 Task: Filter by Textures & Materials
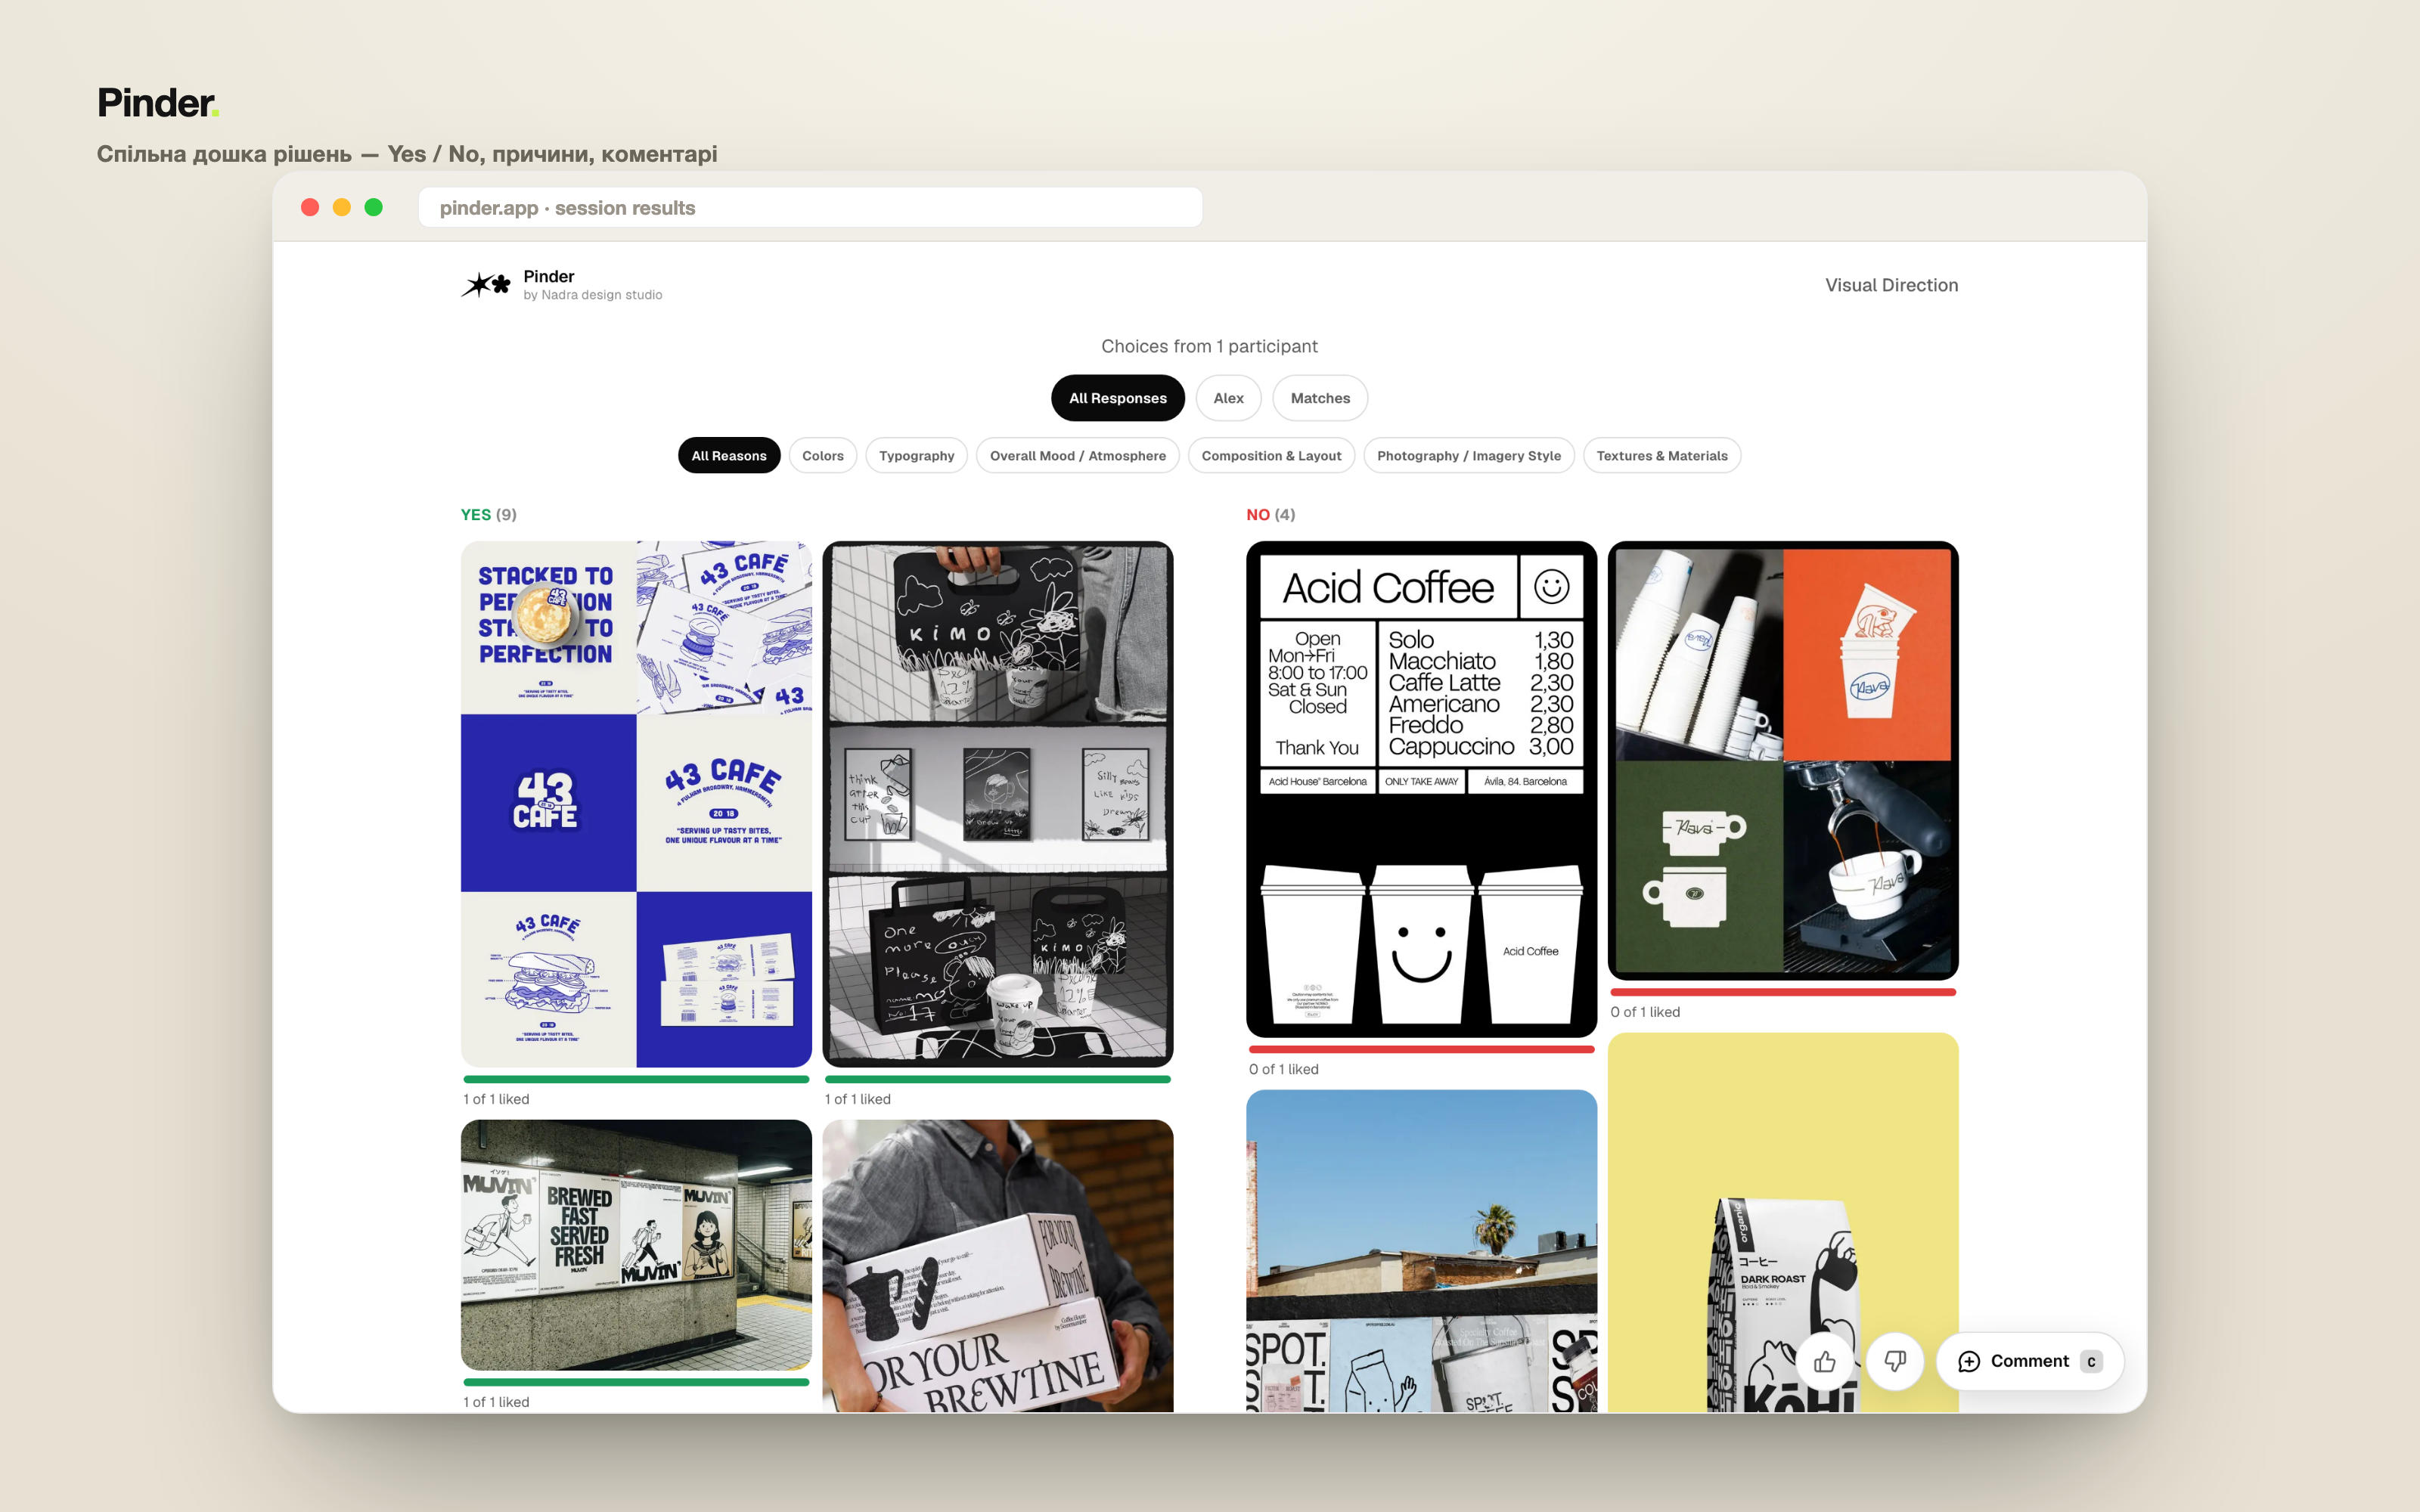pyautogui.click(x=1662, y=456)
